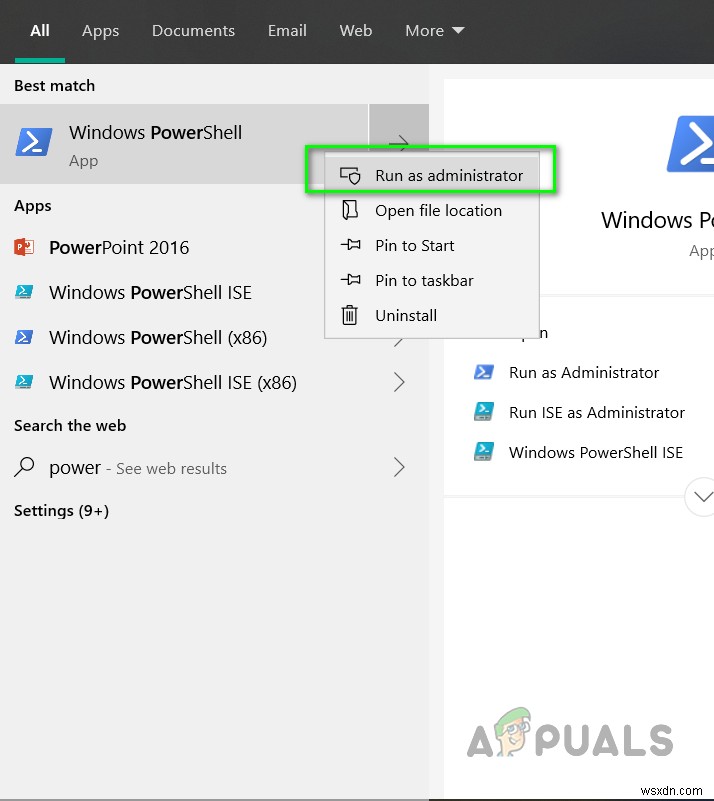Open PowerPoint 2016 from Apps list

[163, 248]
